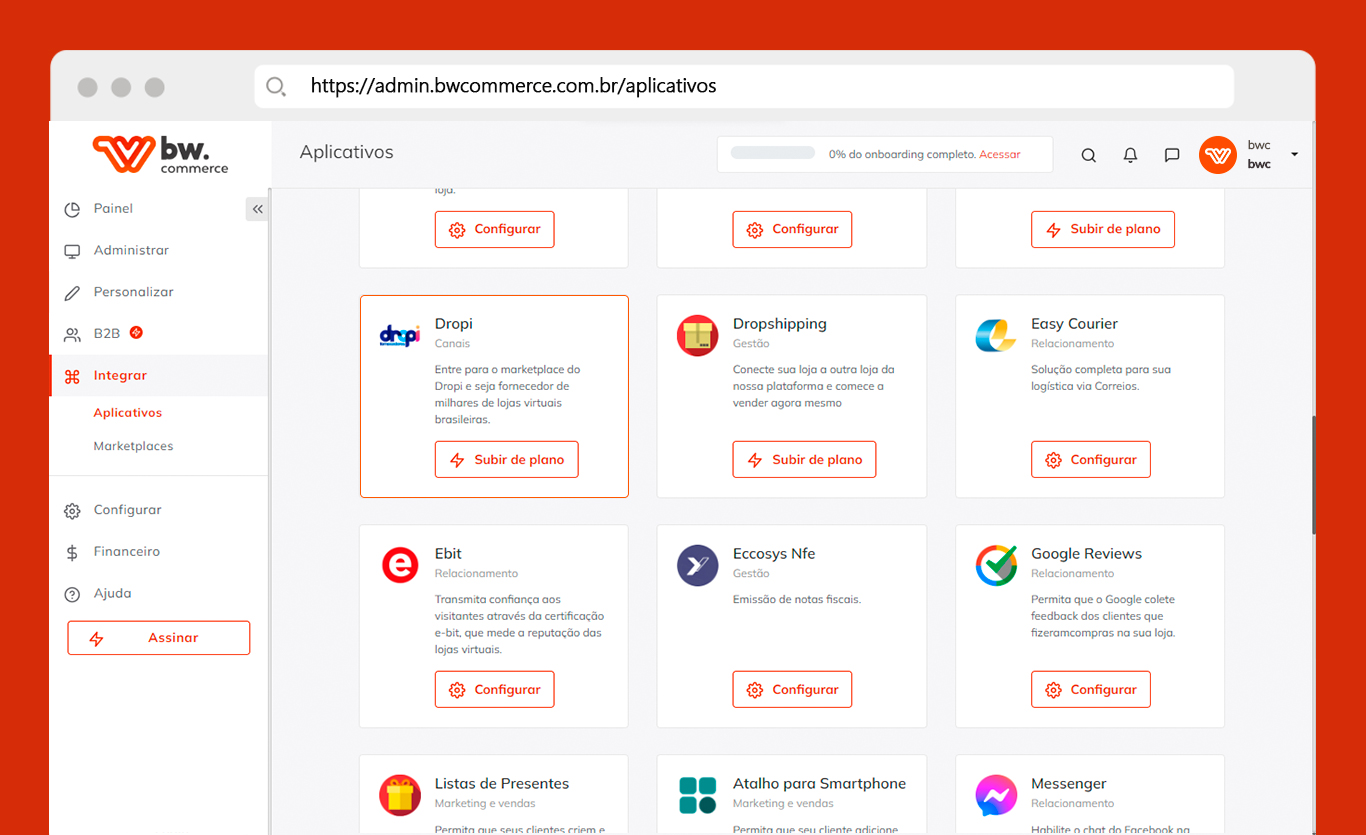Open notifications bell icon
Viewport: 1366px width, 835px height.
click(1130, 155)
